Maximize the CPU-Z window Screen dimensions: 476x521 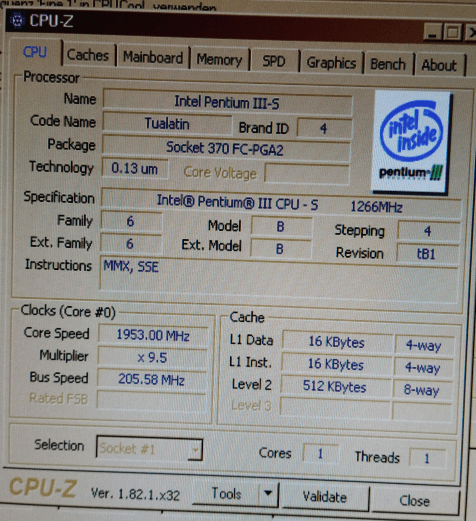click(452, 33)
